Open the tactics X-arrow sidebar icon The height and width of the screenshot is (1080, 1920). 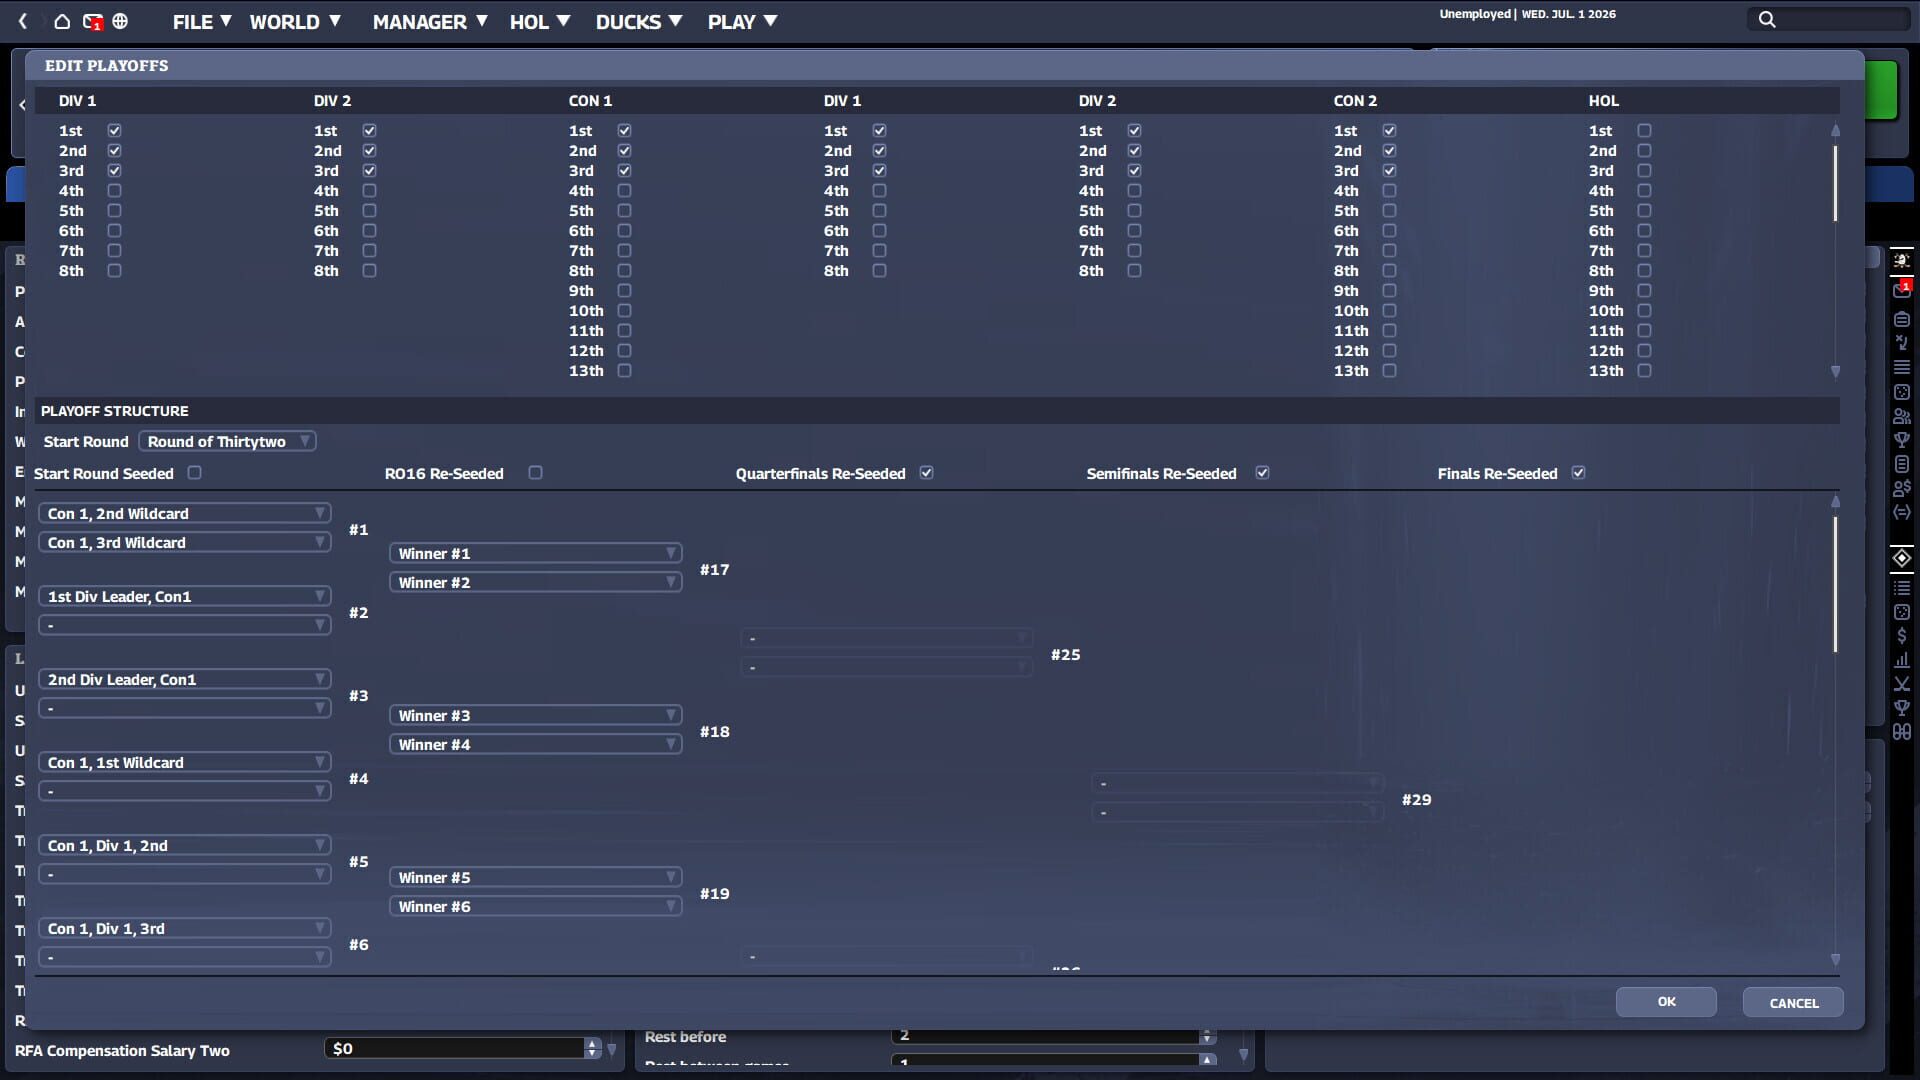[1902, 342]
